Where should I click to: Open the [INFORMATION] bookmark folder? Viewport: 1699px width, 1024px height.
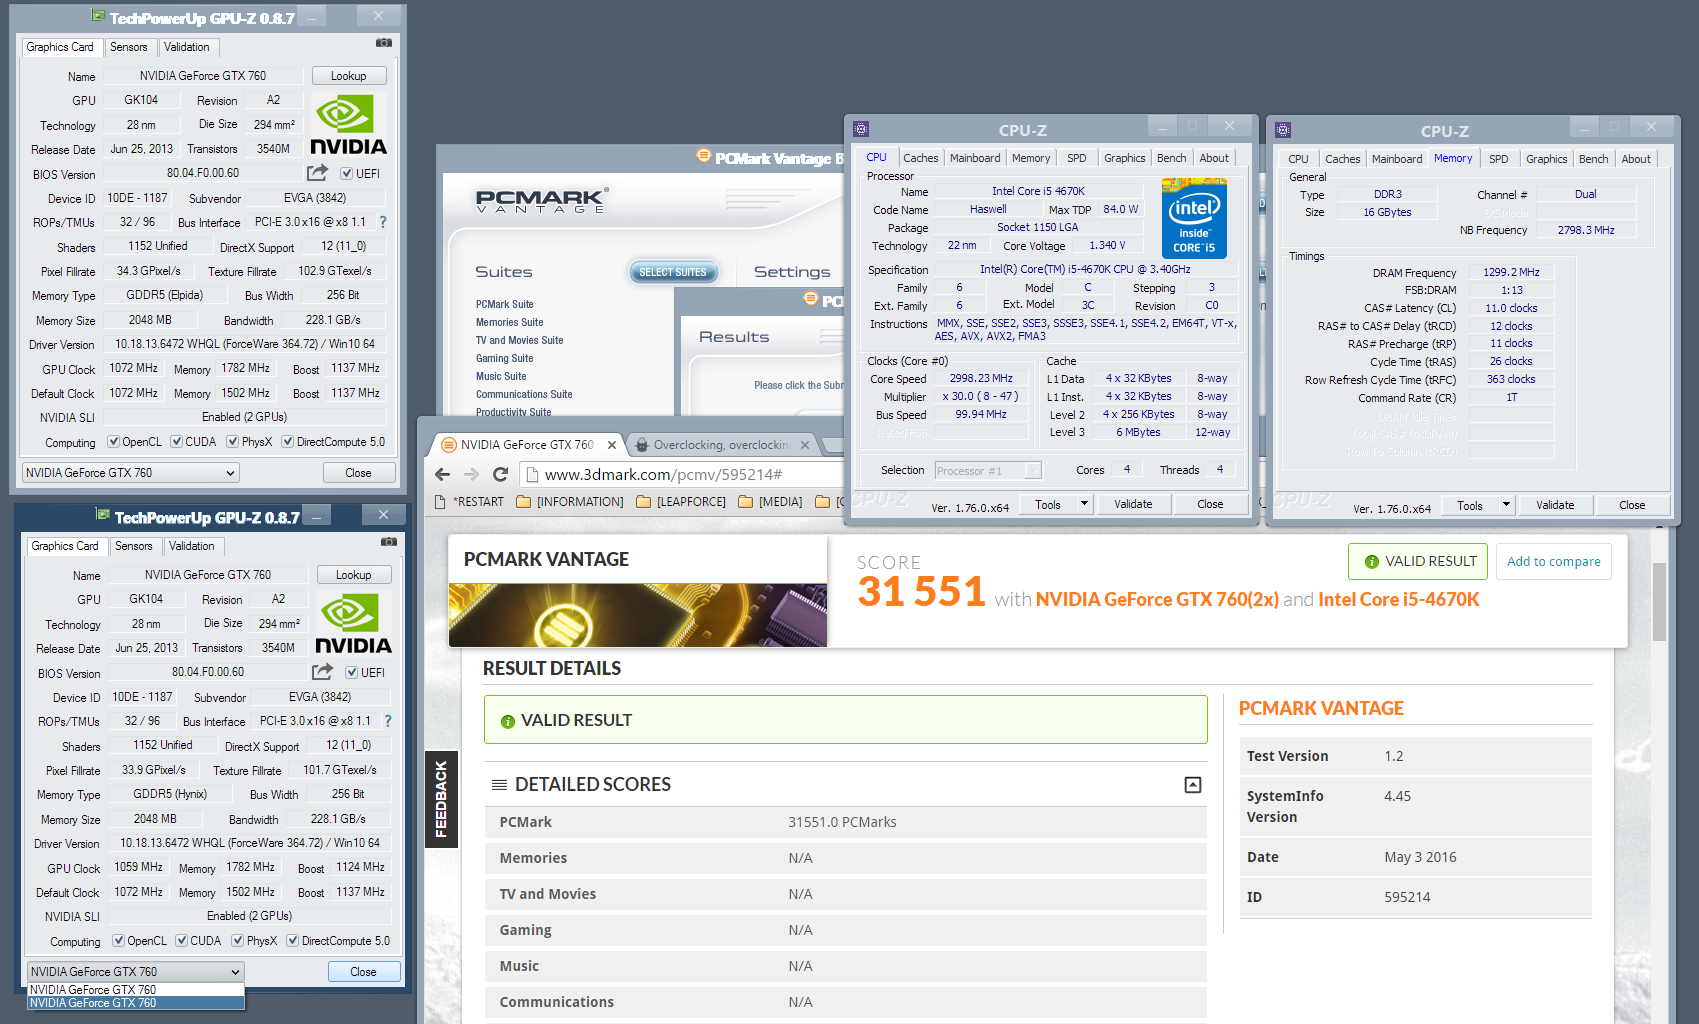[x=570, y=502]
